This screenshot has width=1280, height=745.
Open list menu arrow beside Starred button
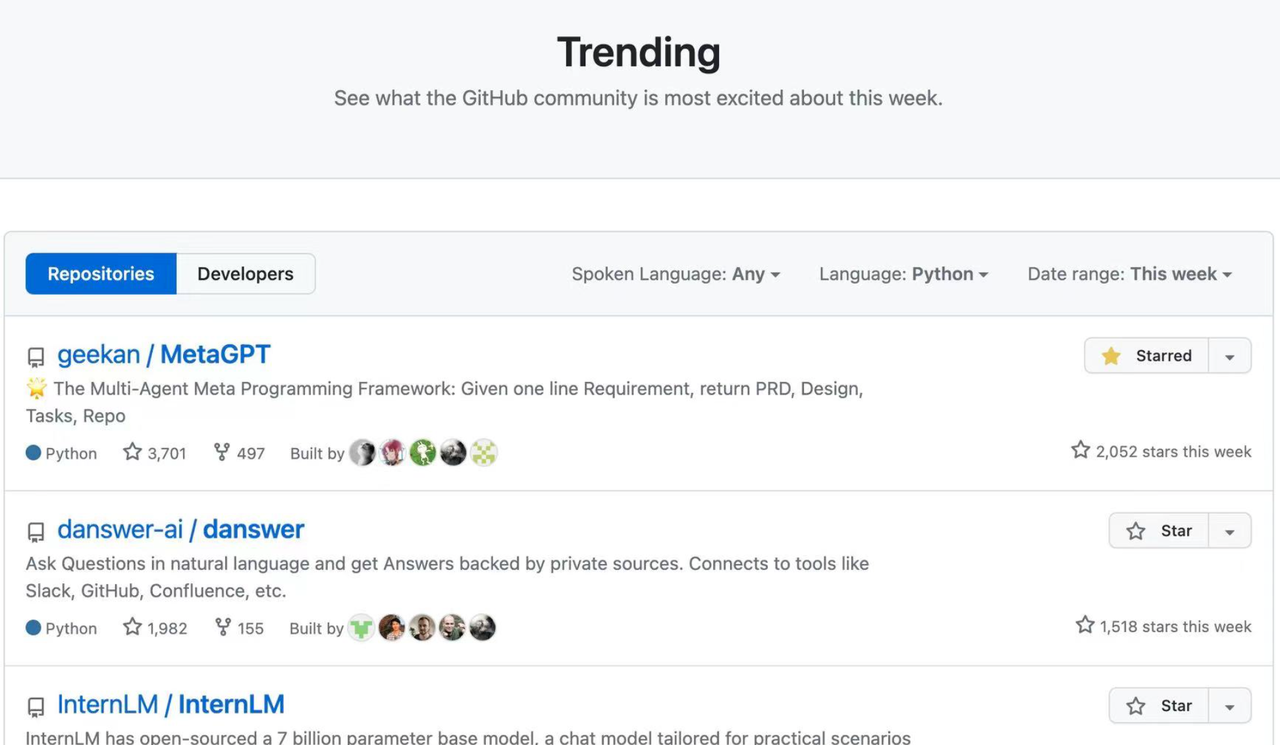pyautogui.click(x=1230, y=356)
